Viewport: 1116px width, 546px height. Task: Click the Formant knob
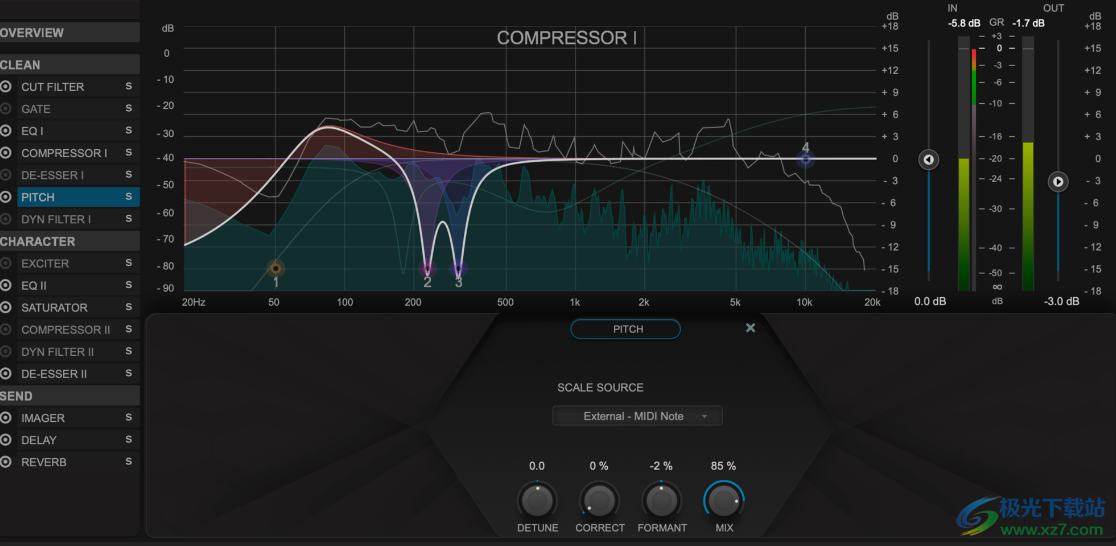coord(661,499)
